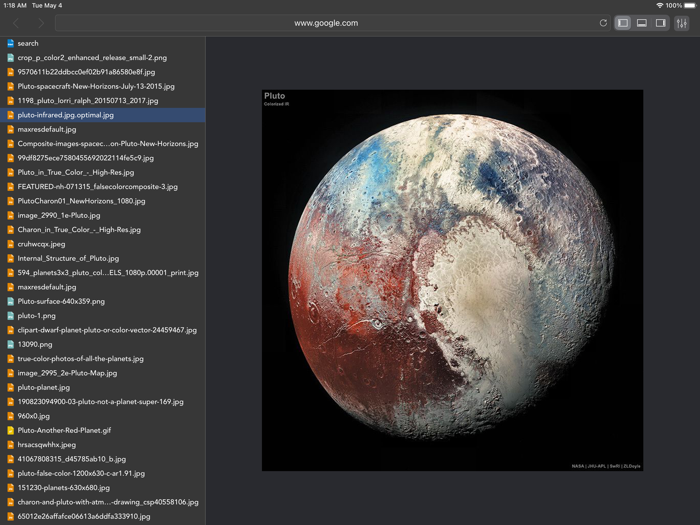Toggle the right sidebar panel

point(661,23)
